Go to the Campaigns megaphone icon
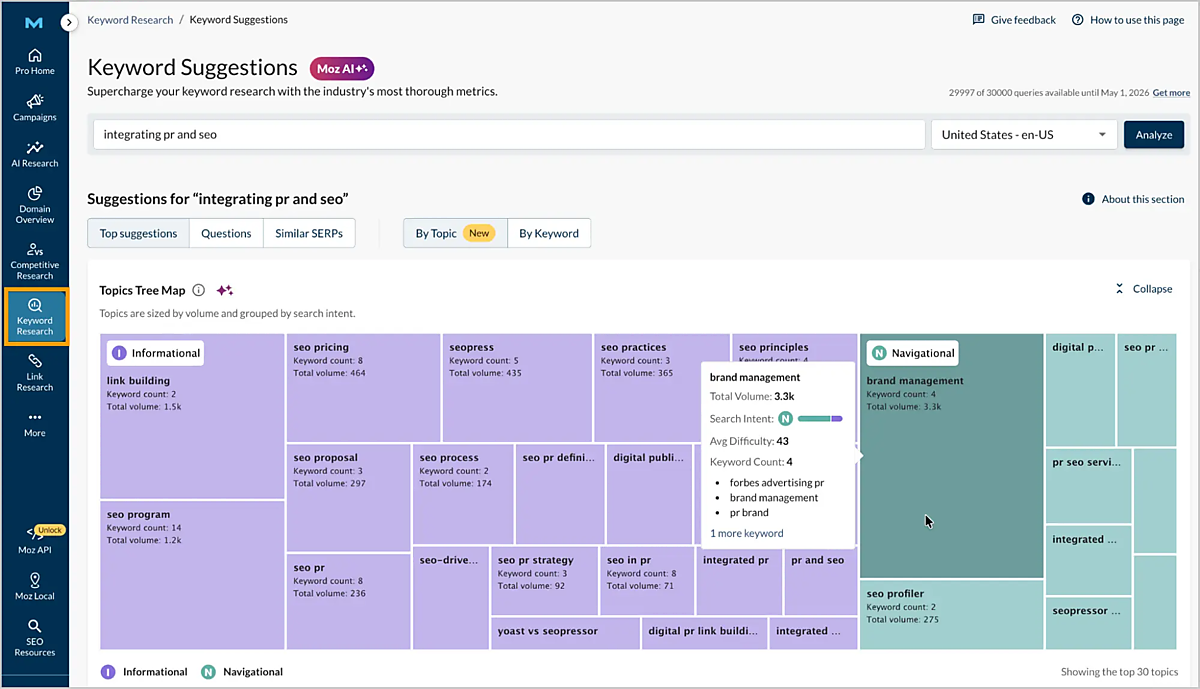This screenshot has height=689, width=1200. (x=34, y=101)
